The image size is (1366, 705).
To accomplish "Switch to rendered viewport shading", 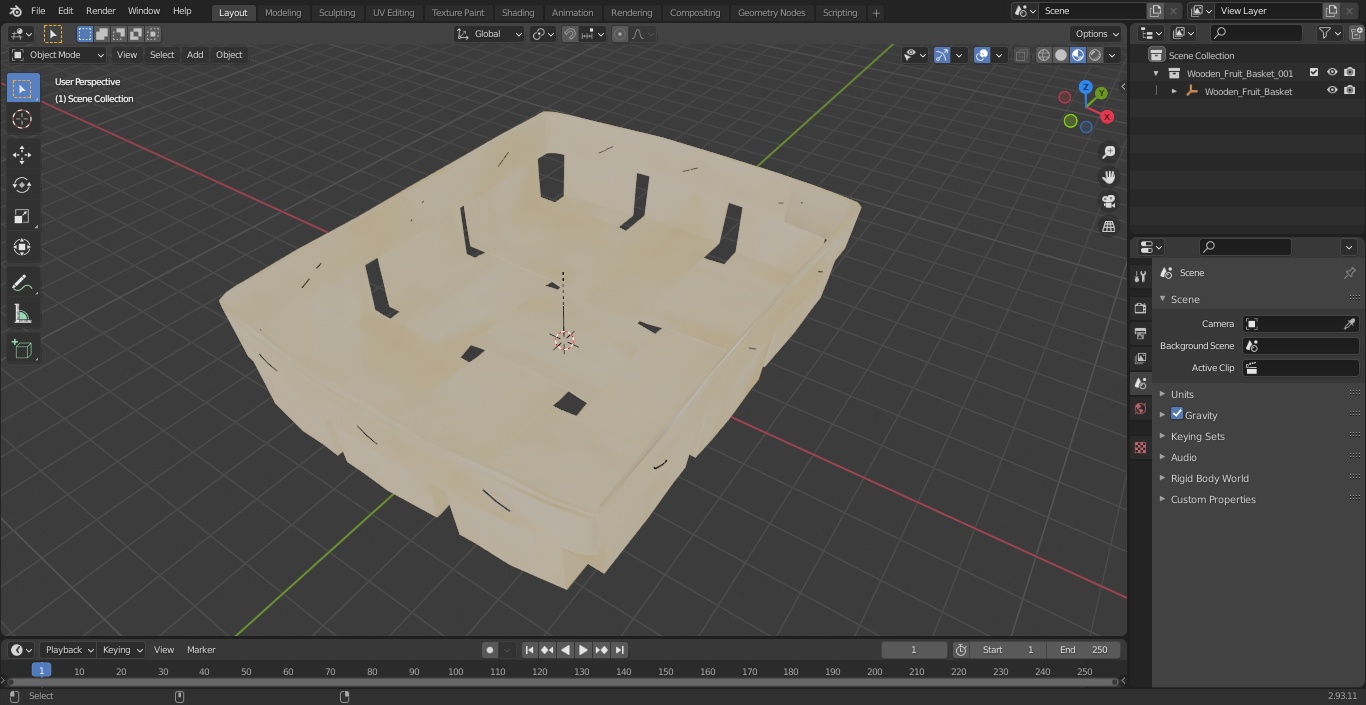I will coord(1095,55).
